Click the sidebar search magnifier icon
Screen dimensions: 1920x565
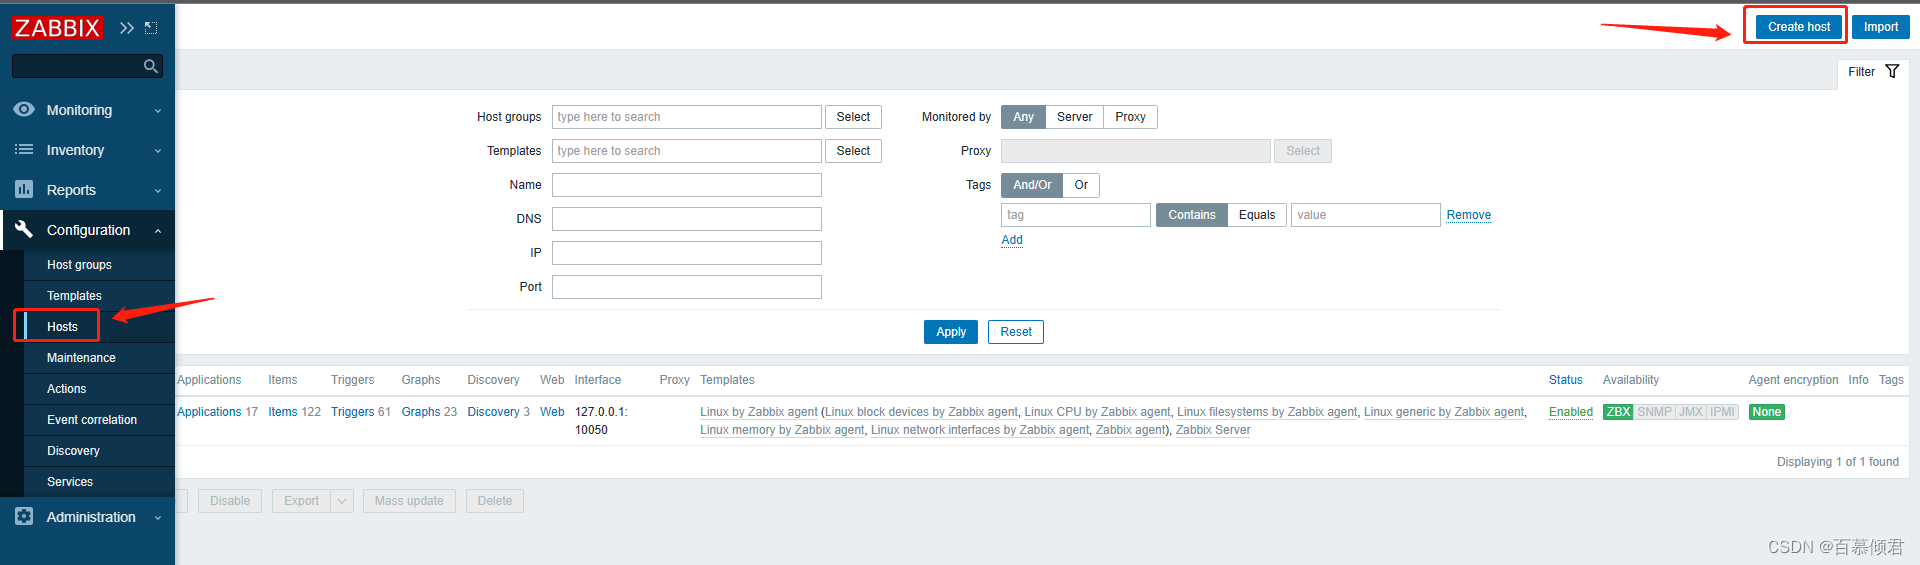pyautogui.click(x=151, y=66)
